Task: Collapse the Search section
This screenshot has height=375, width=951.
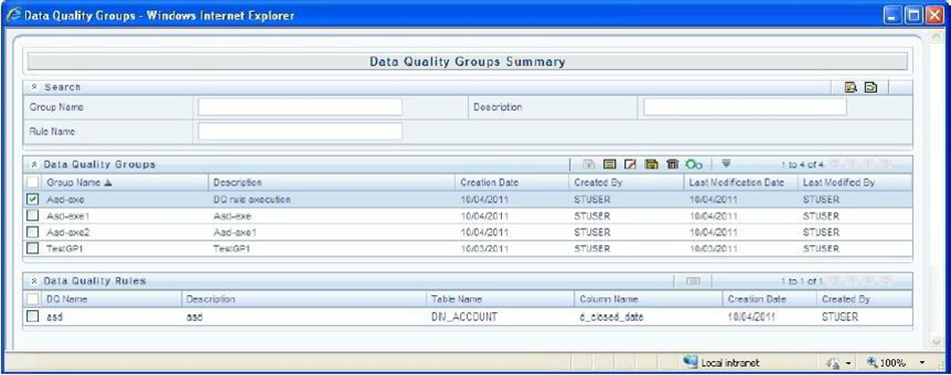Action: [34, 87]
